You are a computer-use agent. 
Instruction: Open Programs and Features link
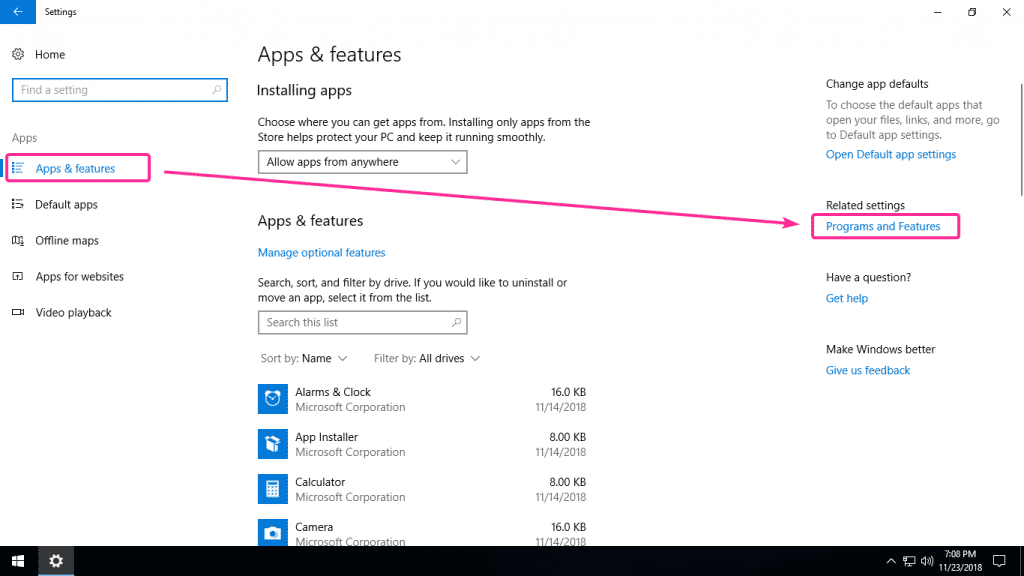pos(885,226)
